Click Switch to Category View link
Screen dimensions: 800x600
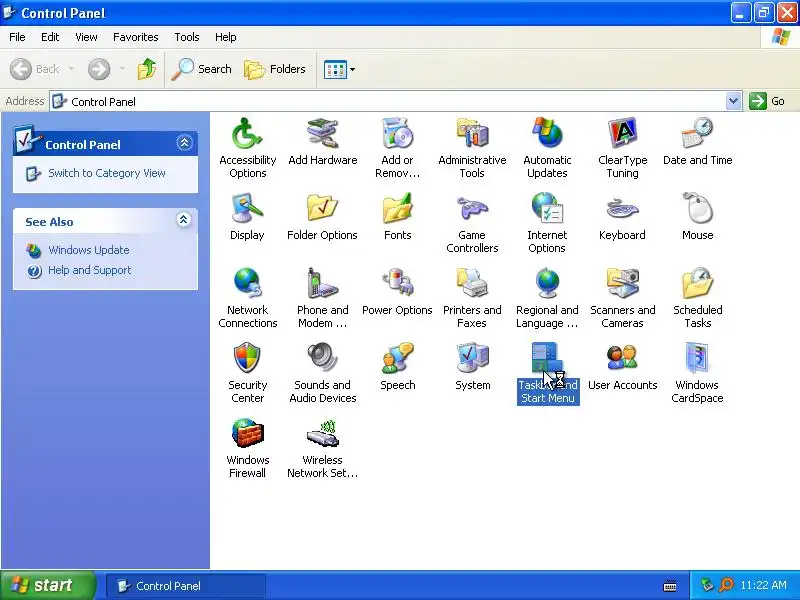click(x=107, y=173)
